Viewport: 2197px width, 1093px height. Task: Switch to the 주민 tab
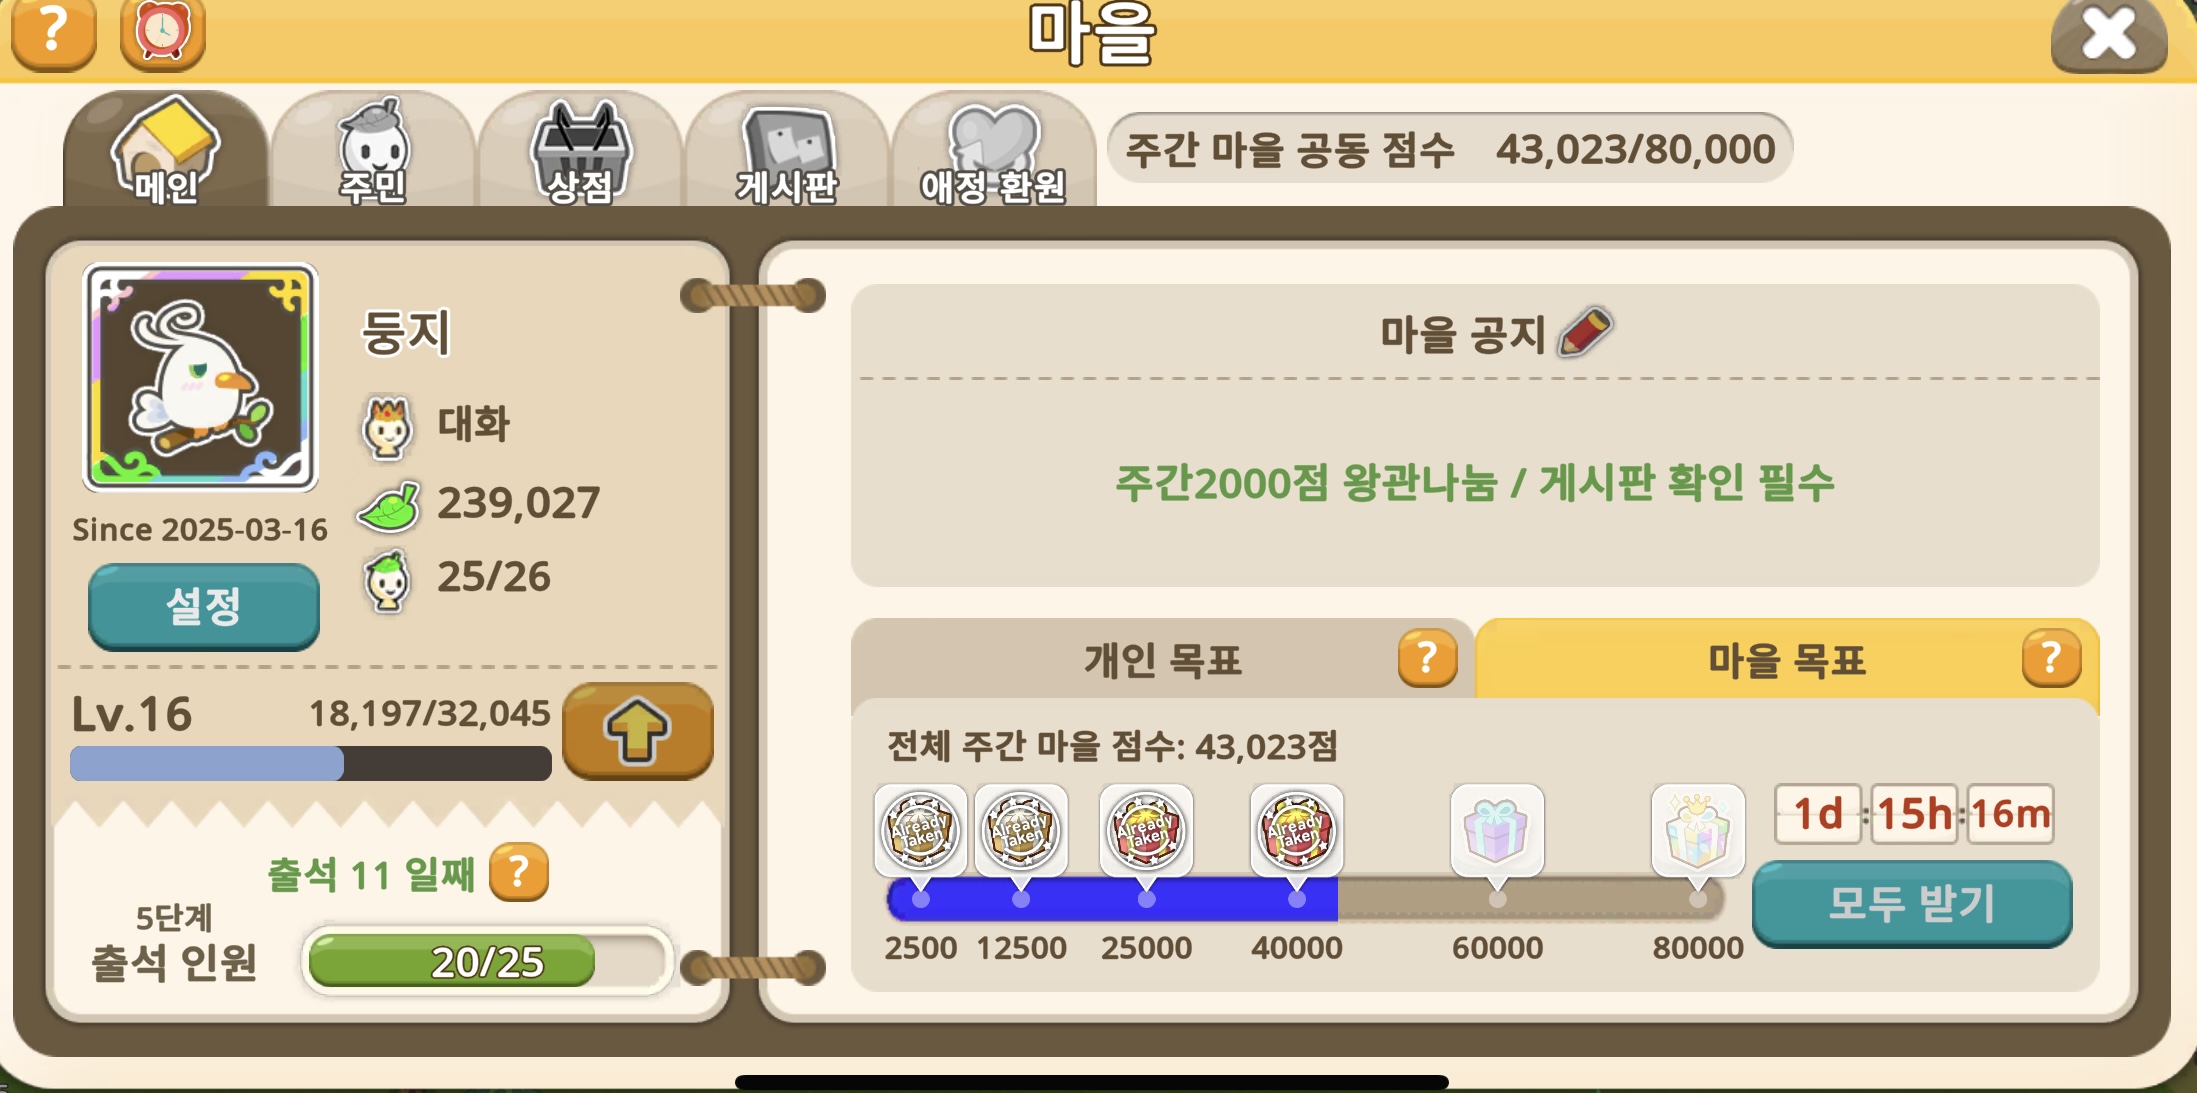(x=373, y=150)
